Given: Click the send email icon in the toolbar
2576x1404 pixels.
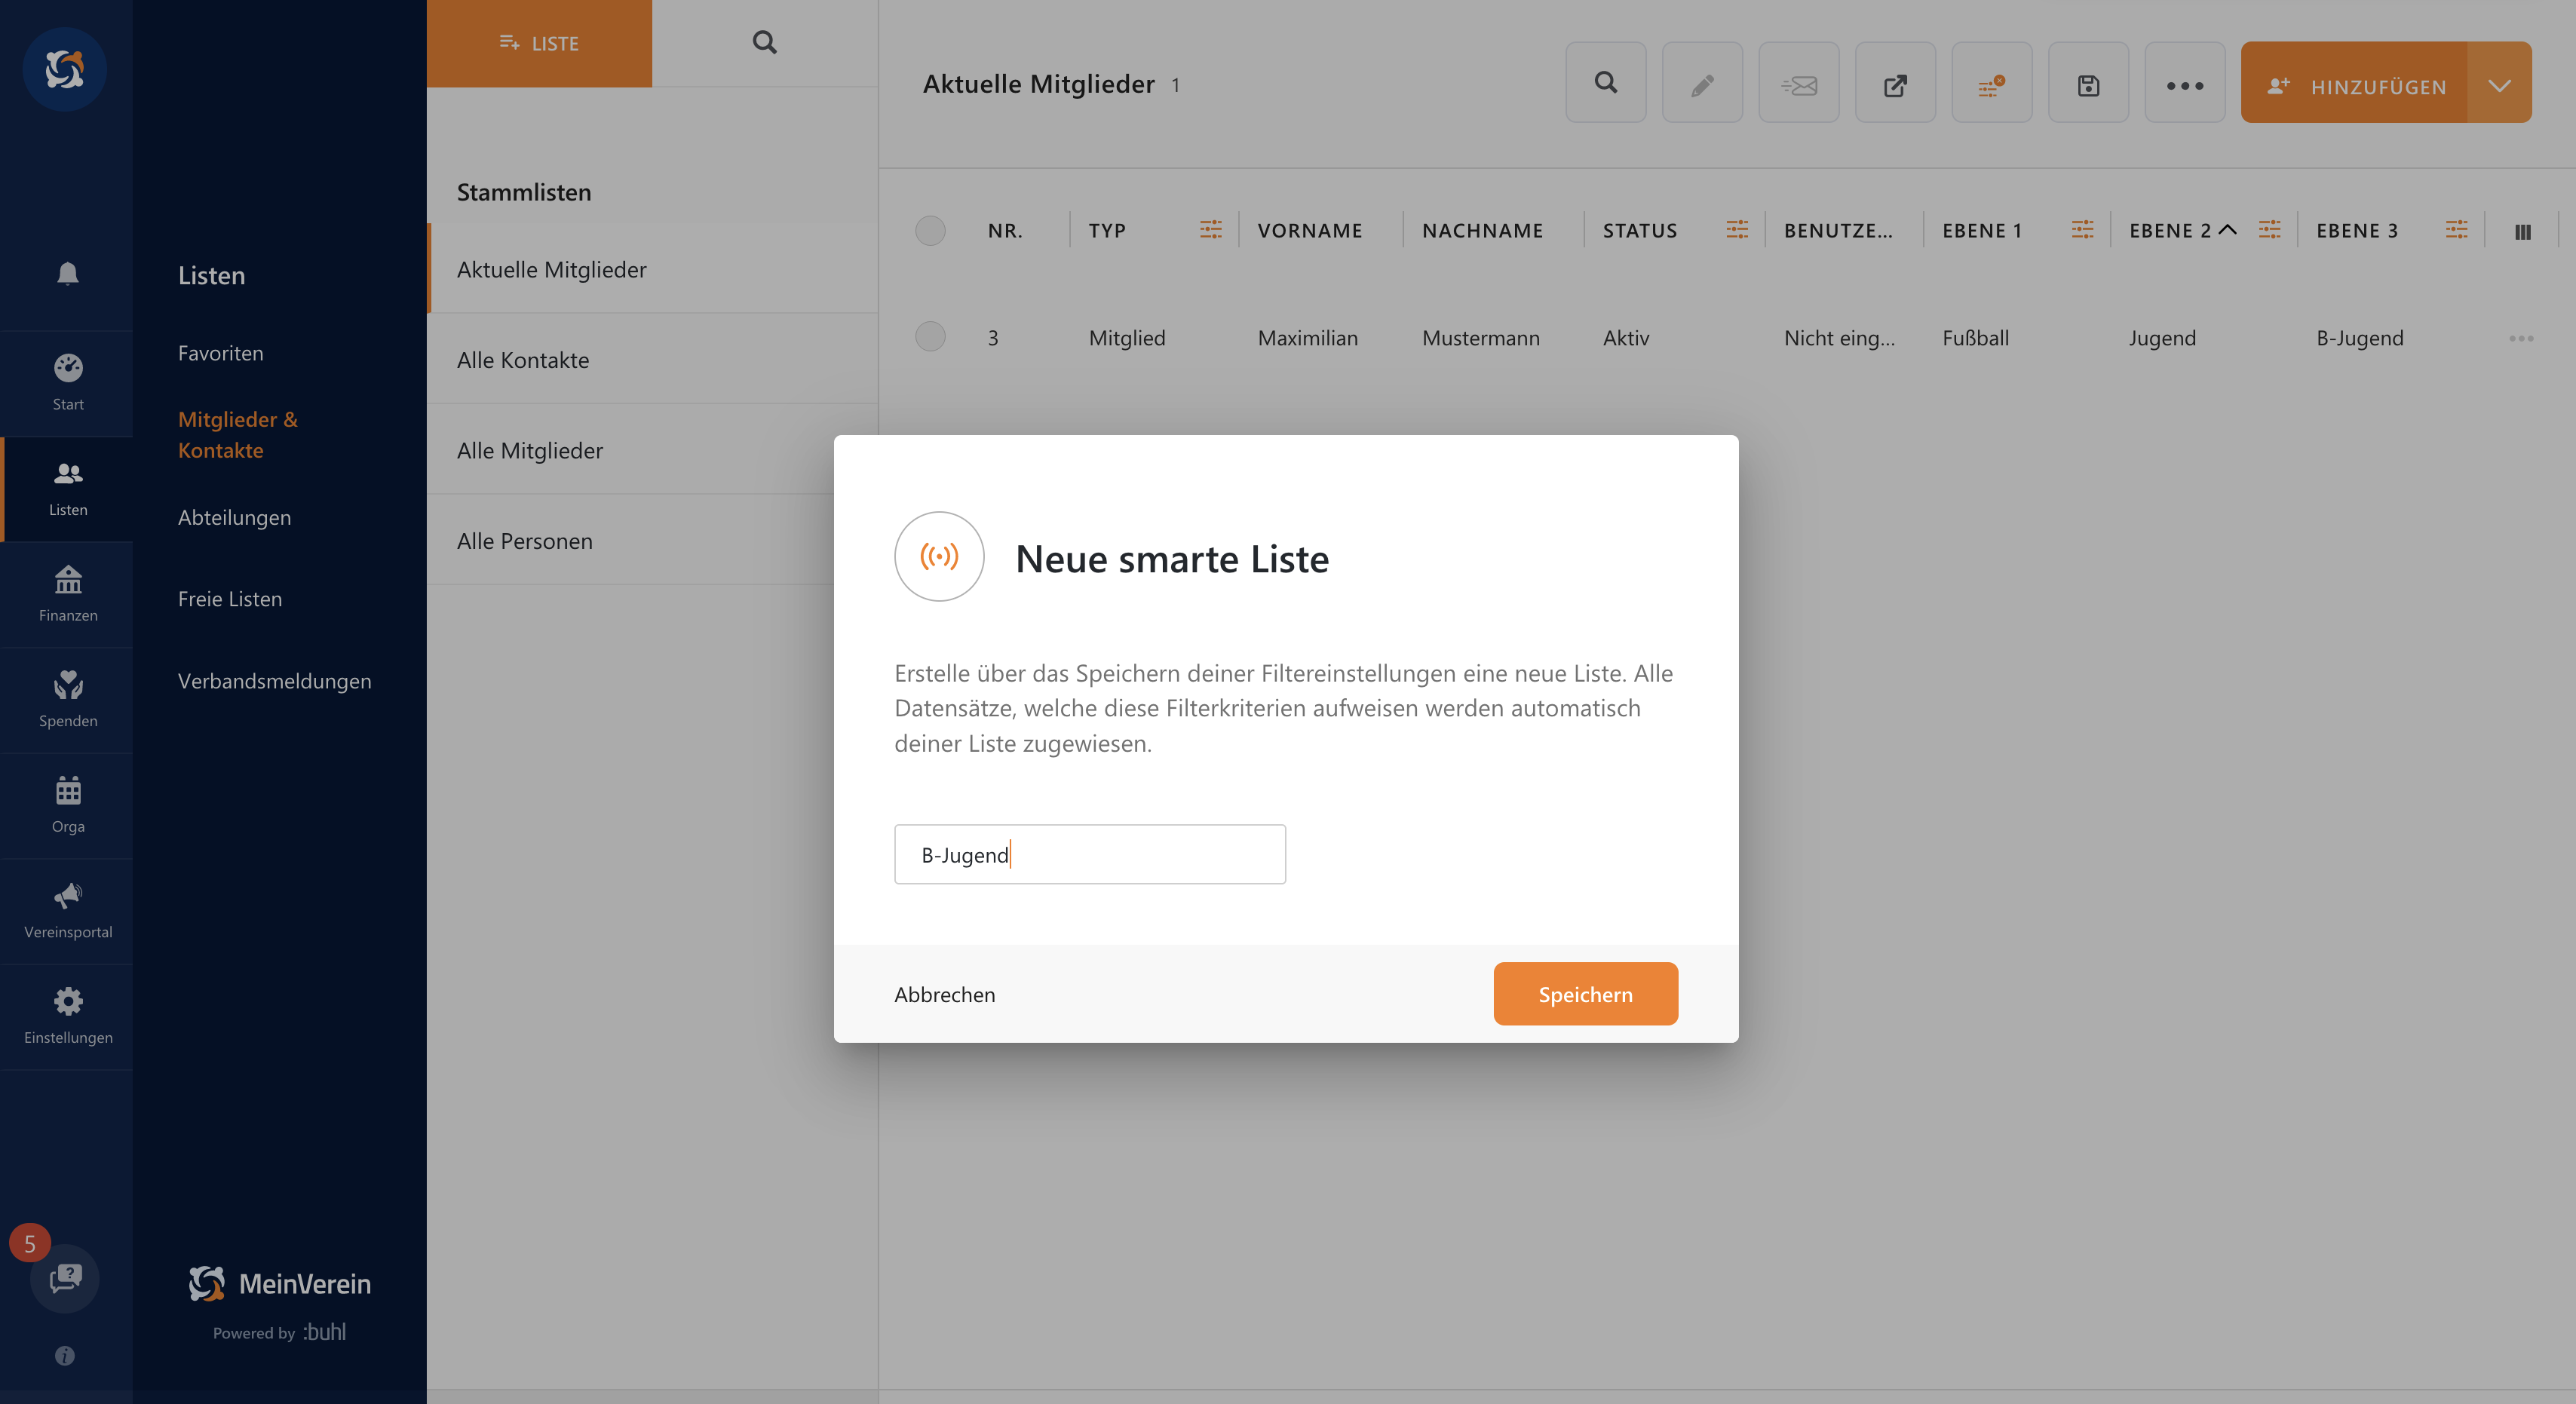Looking at the screenshot, I should (1799, 82).
